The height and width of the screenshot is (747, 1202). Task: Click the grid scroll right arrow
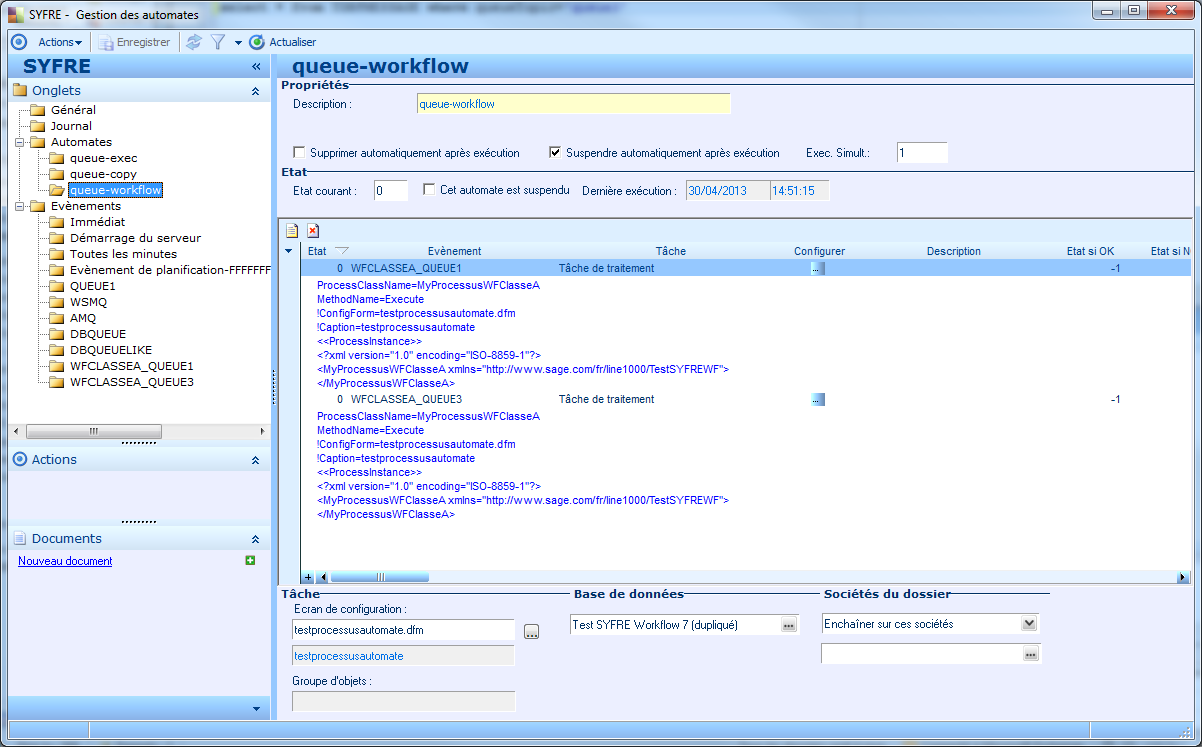(1184, 577)
